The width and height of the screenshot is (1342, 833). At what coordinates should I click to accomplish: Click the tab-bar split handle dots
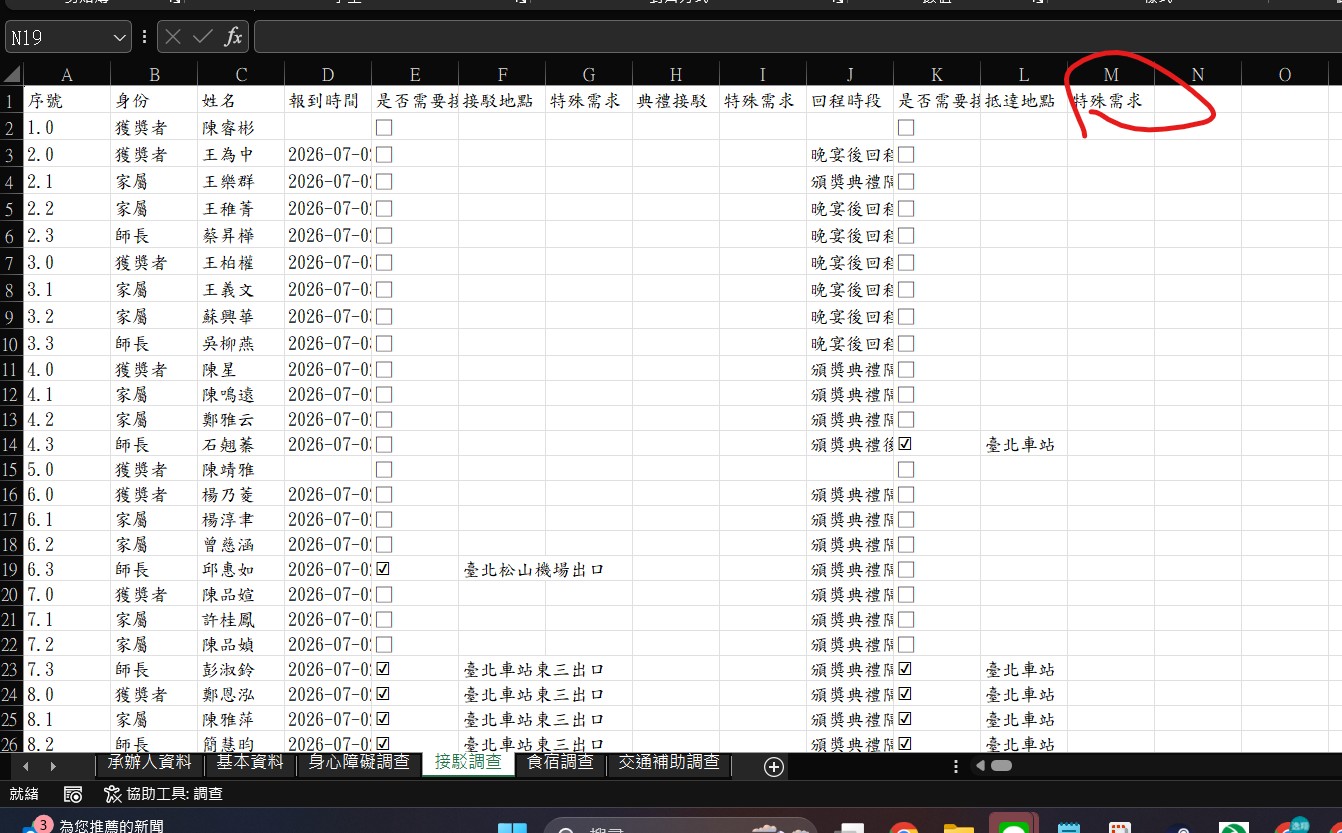(956, 766)
